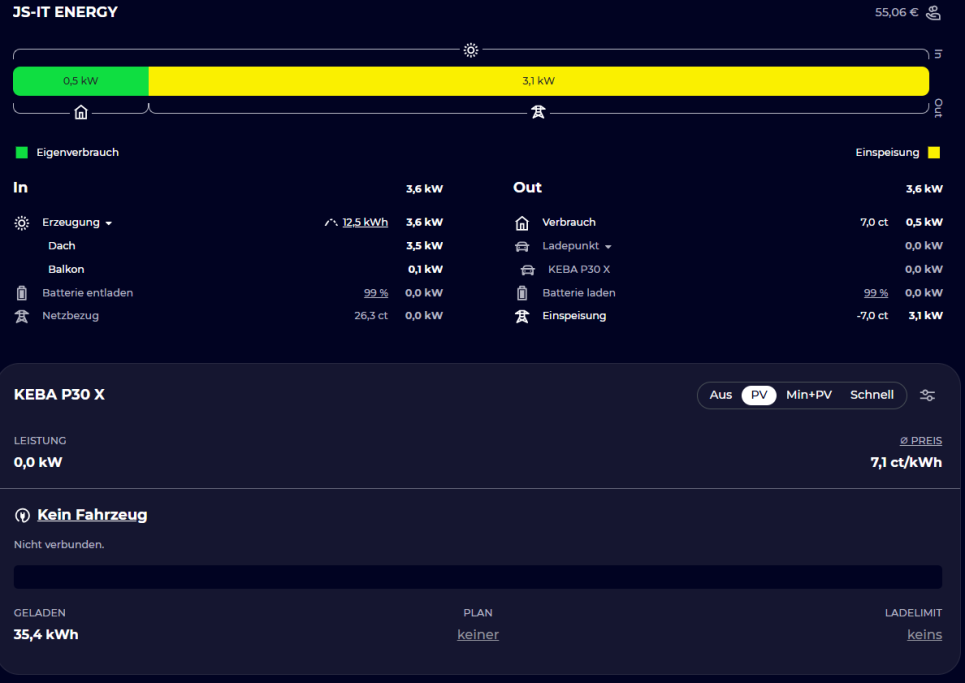Click the 7,1 ct/kWh price value
Viewport: 965px width, 683px height.
[906, 463]
